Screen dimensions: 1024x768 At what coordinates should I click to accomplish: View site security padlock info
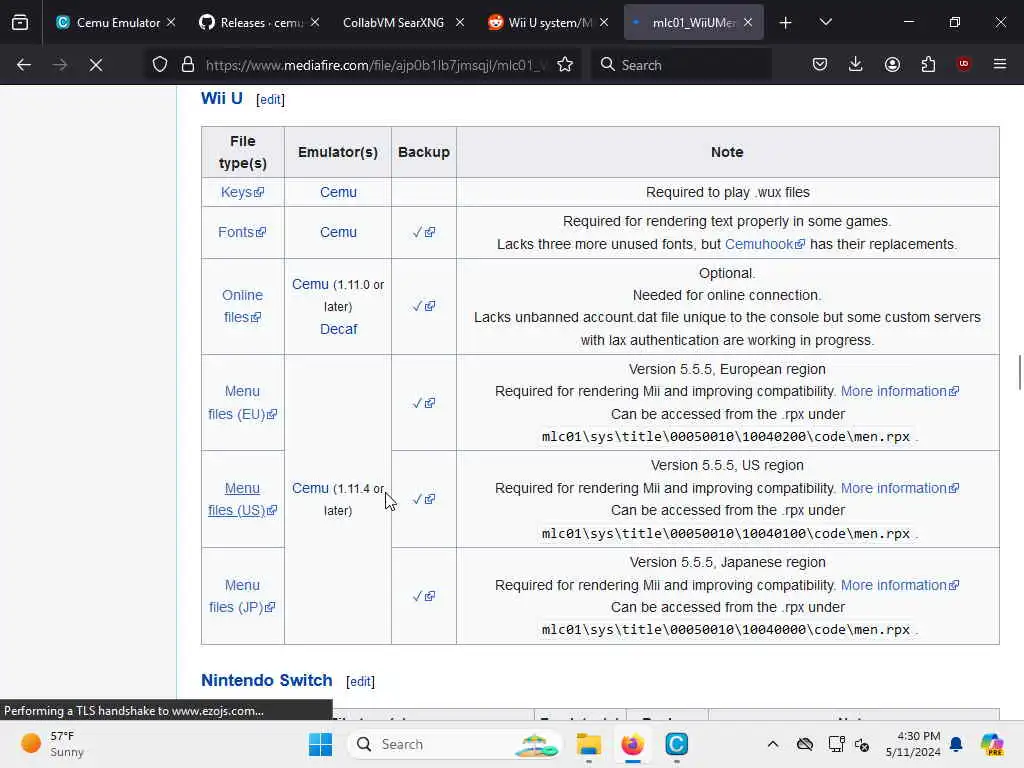click(188, 65)
